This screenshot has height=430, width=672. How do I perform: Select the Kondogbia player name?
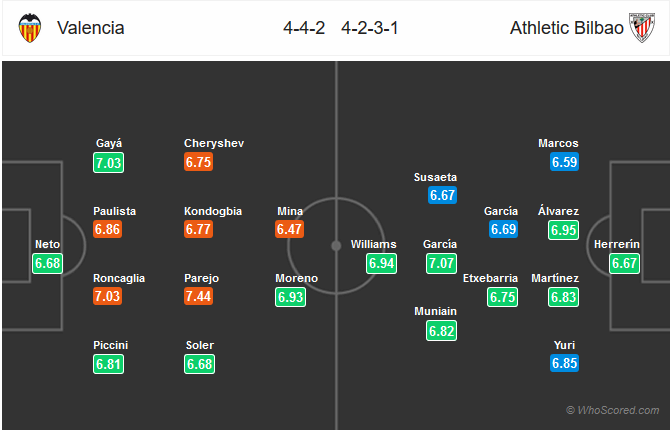213,211
